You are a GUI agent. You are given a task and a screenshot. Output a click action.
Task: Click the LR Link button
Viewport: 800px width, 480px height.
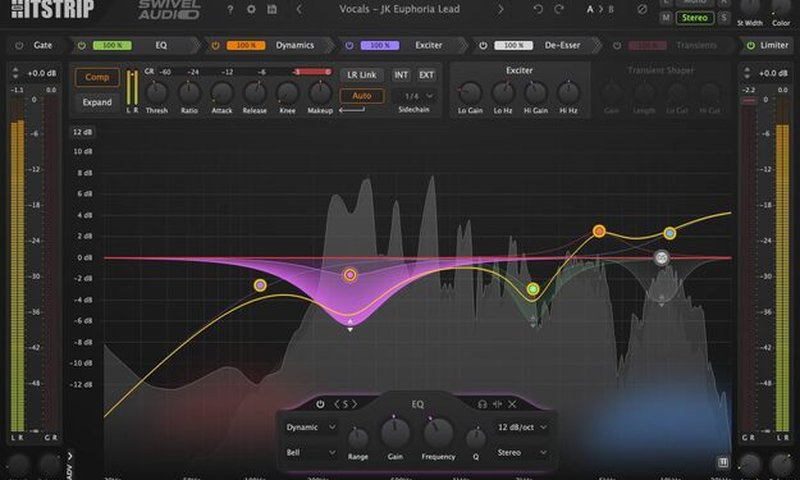(361, 75)
